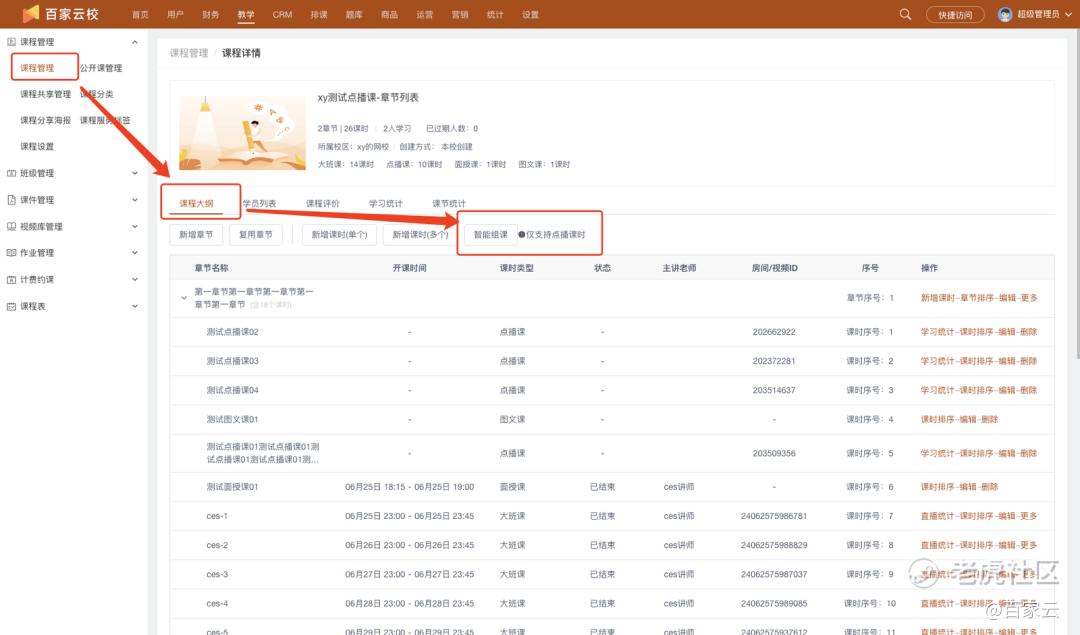1080x635 pixels.
Task: Expand the 作业管理 sidebar chevron
Action: pos(135,253)
